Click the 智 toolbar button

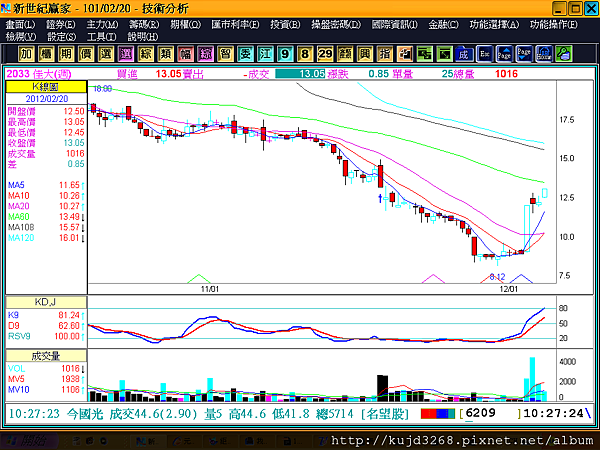(225, 54)
